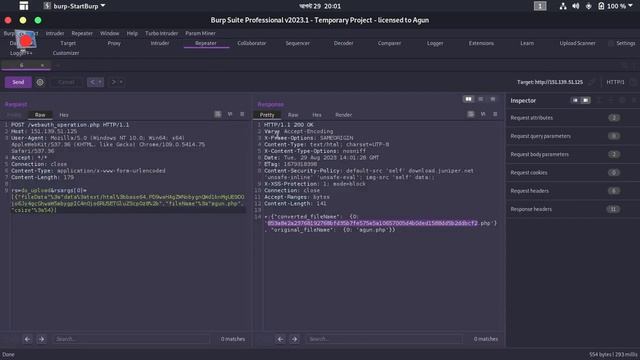
Task: Switch to side-by-side request/response layout
Action: 468,99
